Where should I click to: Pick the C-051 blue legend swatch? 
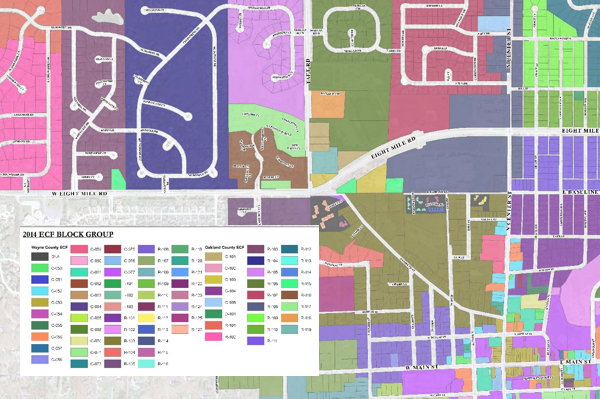tap(40, 279)
